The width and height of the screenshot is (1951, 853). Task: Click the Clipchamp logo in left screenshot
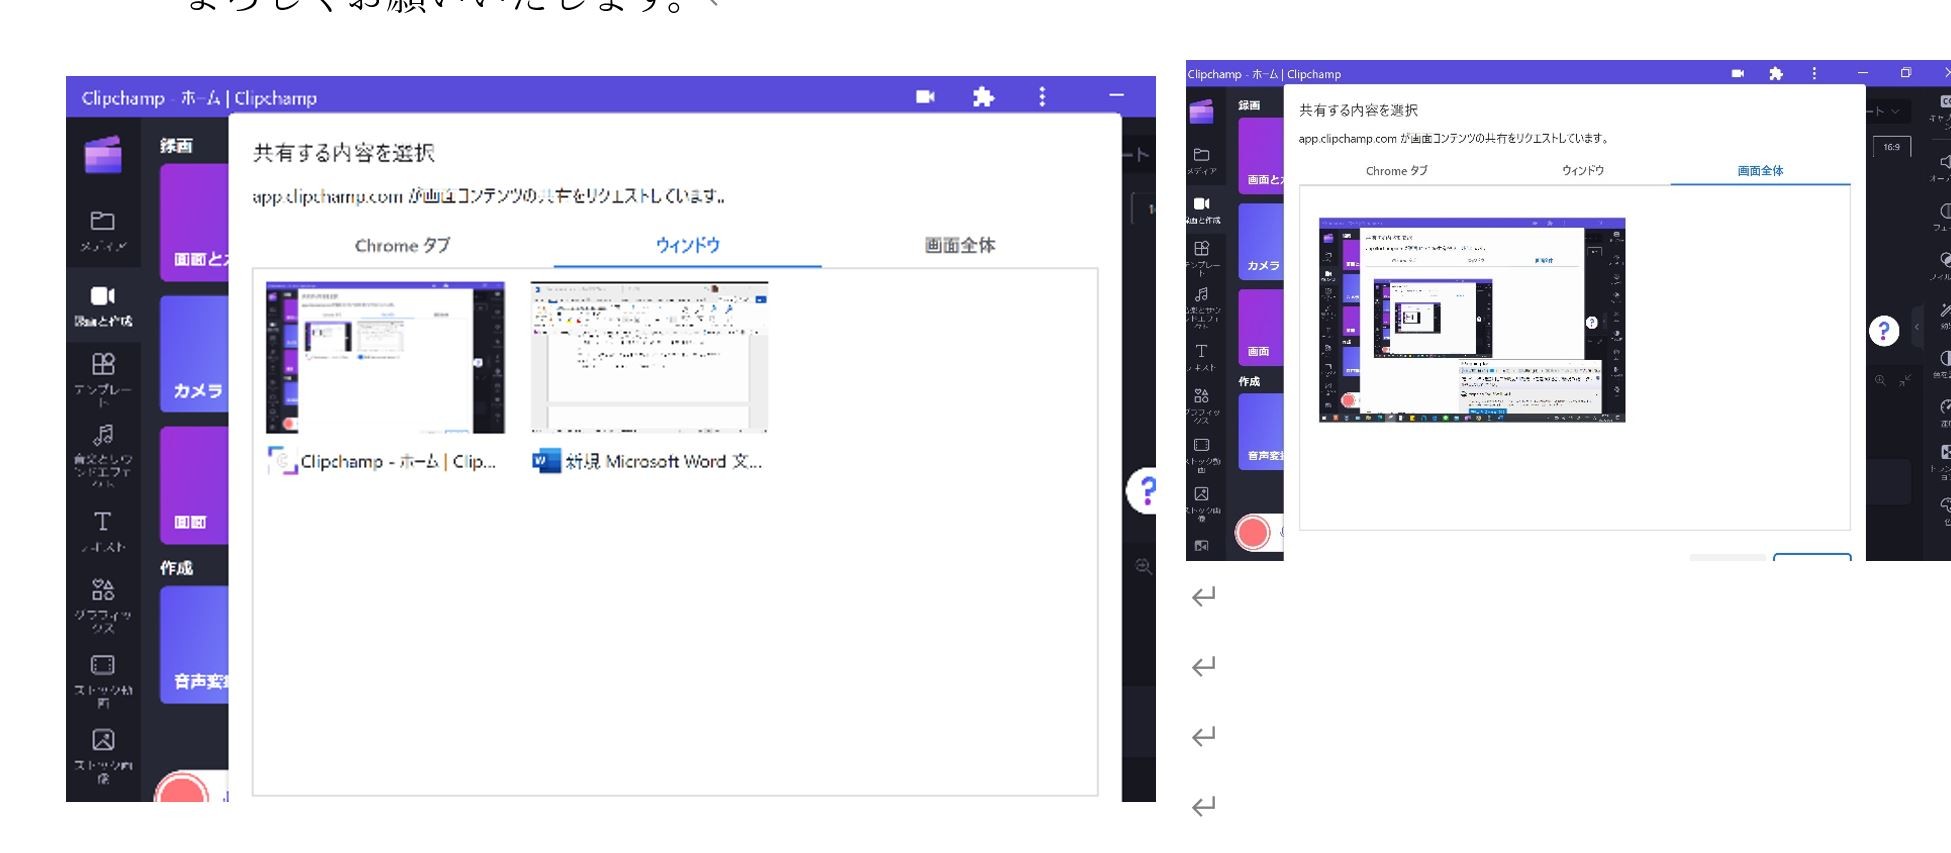103,154
